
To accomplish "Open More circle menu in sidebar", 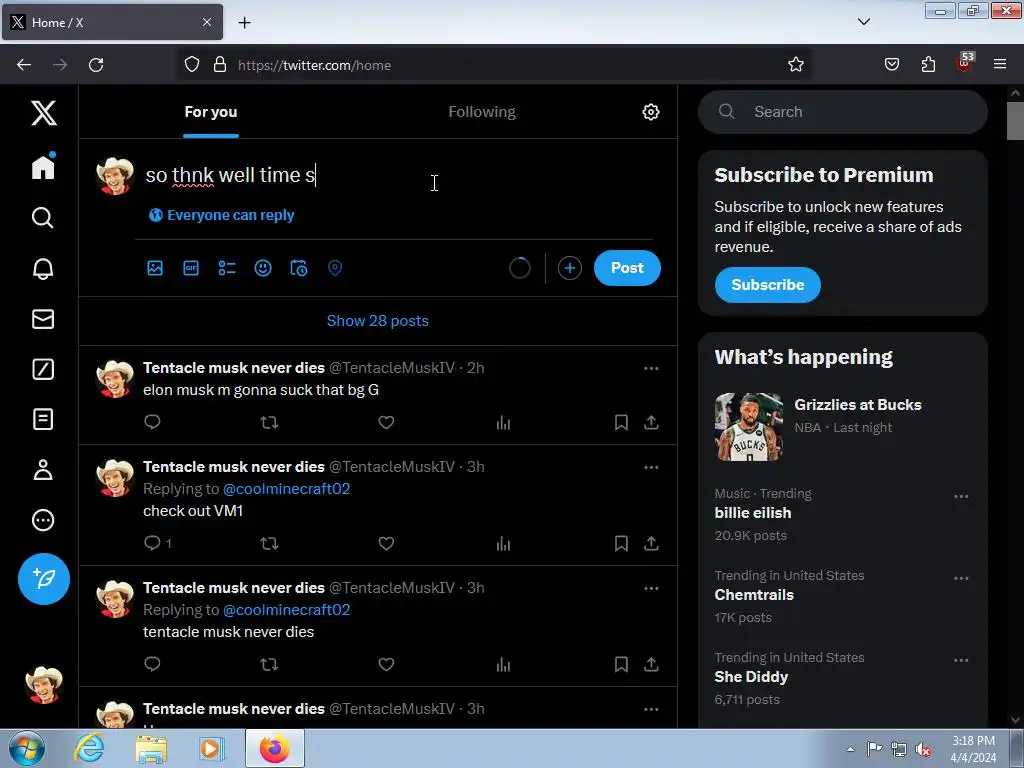I will pos(43,520).
